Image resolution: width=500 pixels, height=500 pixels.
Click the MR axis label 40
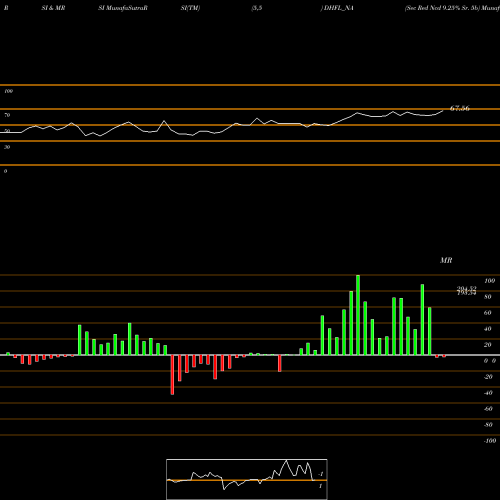488,329
